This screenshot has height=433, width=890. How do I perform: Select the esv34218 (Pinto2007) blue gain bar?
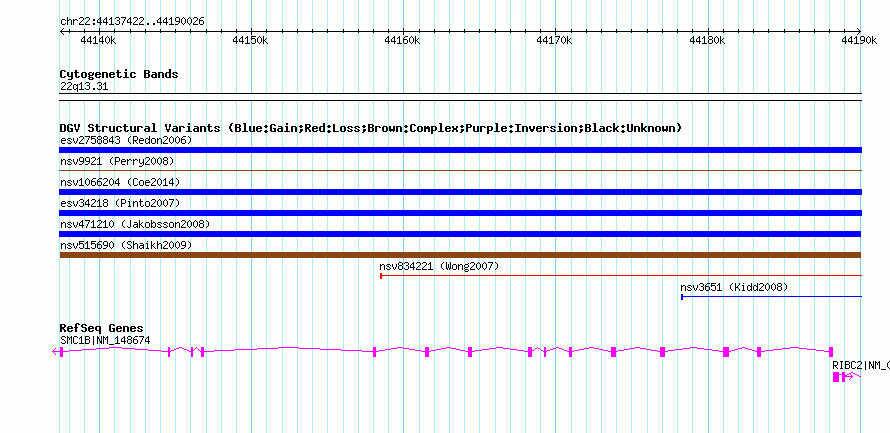460,213
